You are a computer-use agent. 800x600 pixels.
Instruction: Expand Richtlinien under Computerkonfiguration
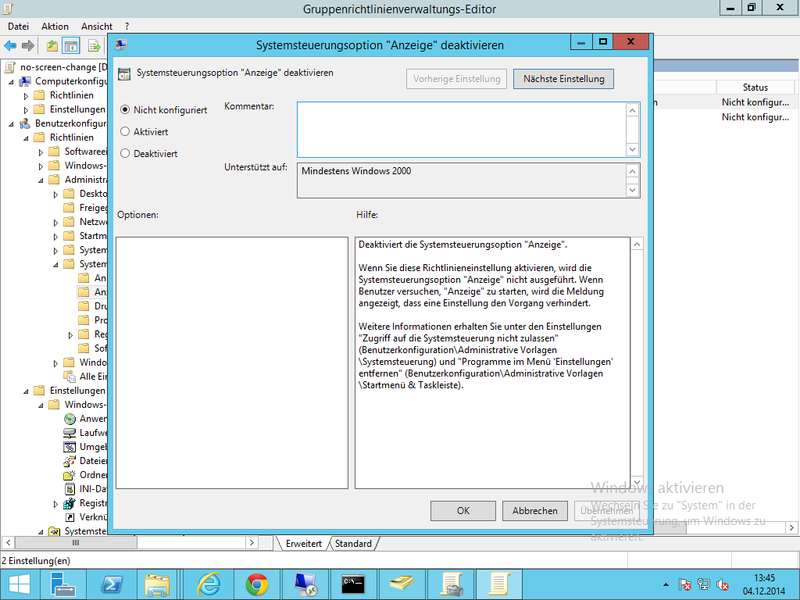[x=27, y=96]
